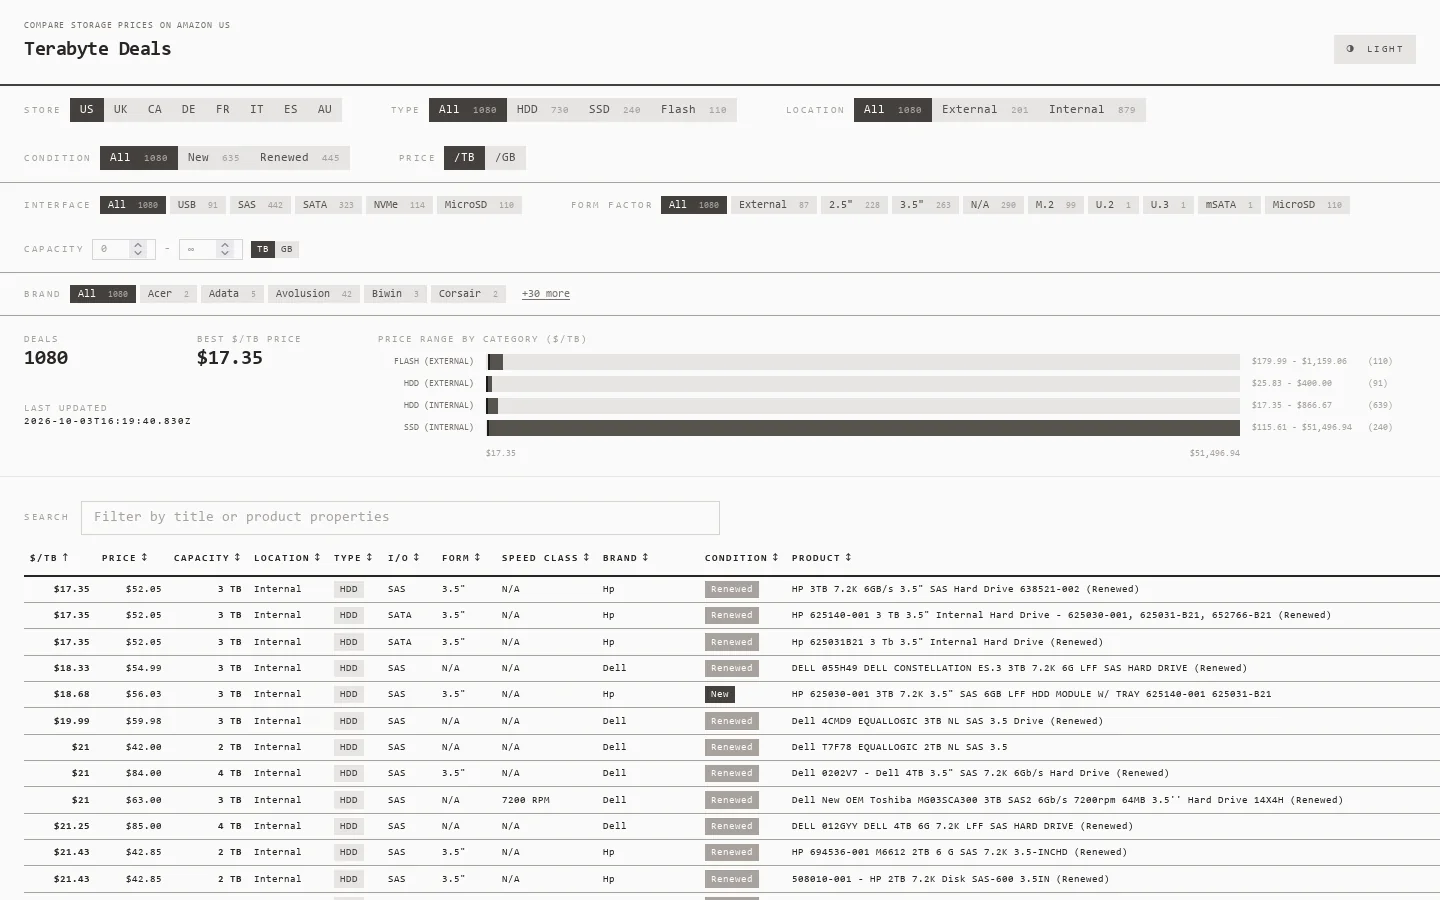
Task: Switch capacity units to GB
Action: click(x=287, y=249)
